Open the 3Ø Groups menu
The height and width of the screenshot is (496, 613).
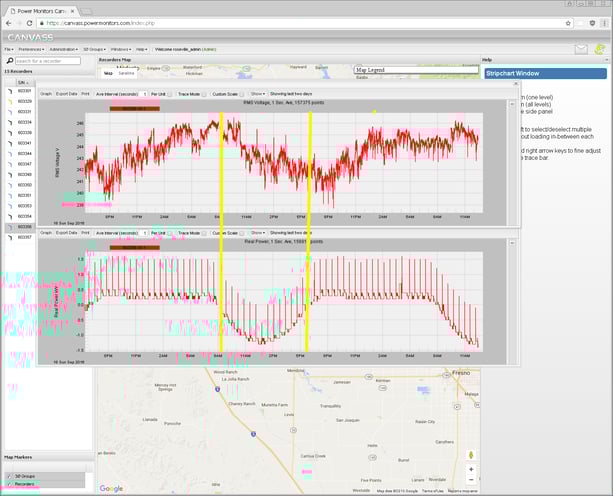pos(94,50)
